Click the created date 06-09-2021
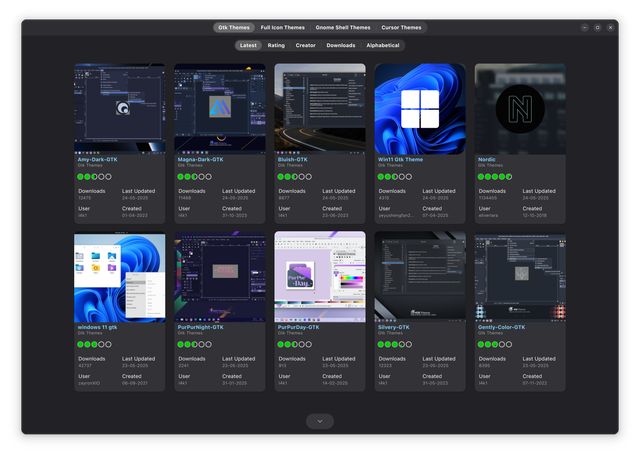The width and height of the screenshot is (640, 458). 135,383
